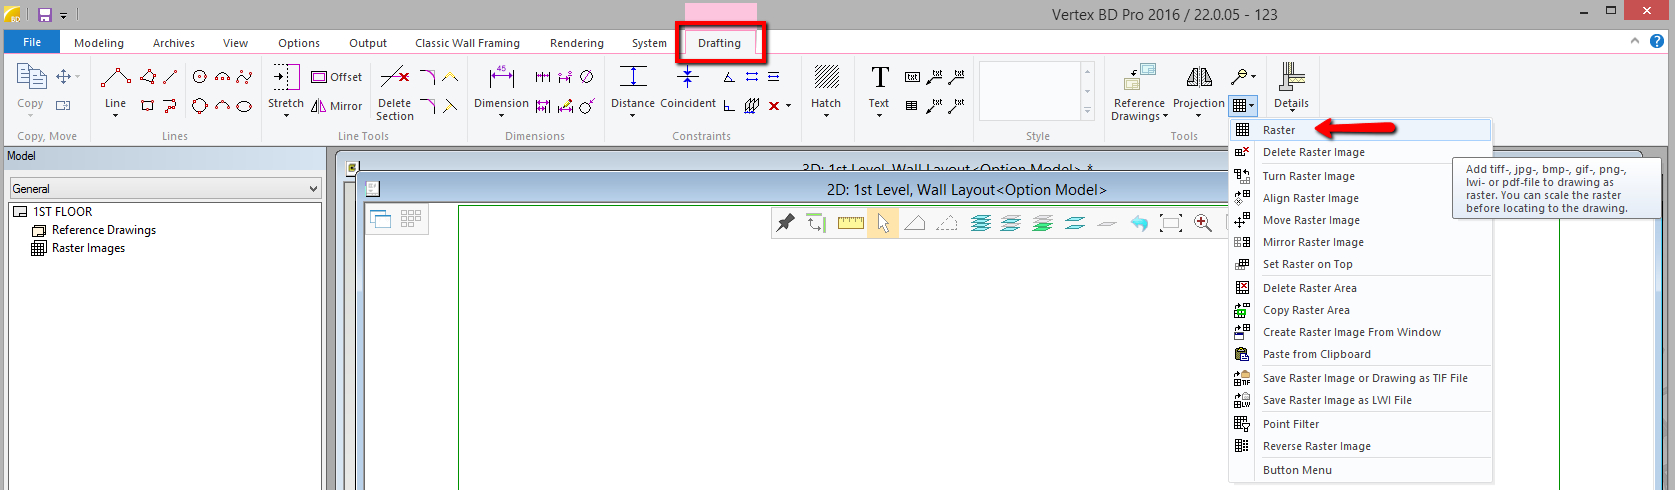
Task: Click the yellow ruler measure icon
Action: point(850,223)
